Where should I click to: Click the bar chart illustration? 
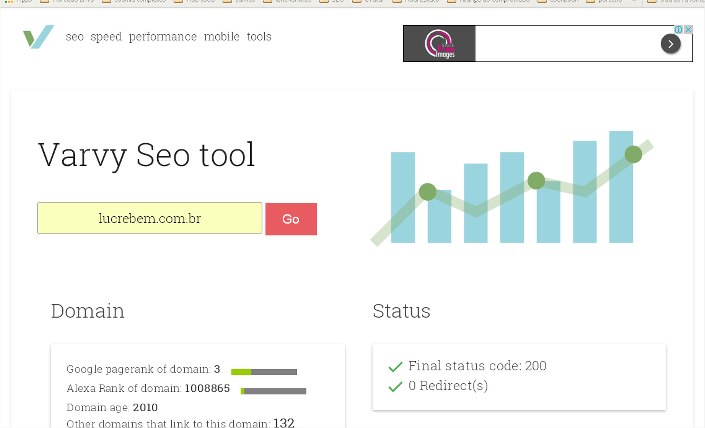tap(512, 188)
